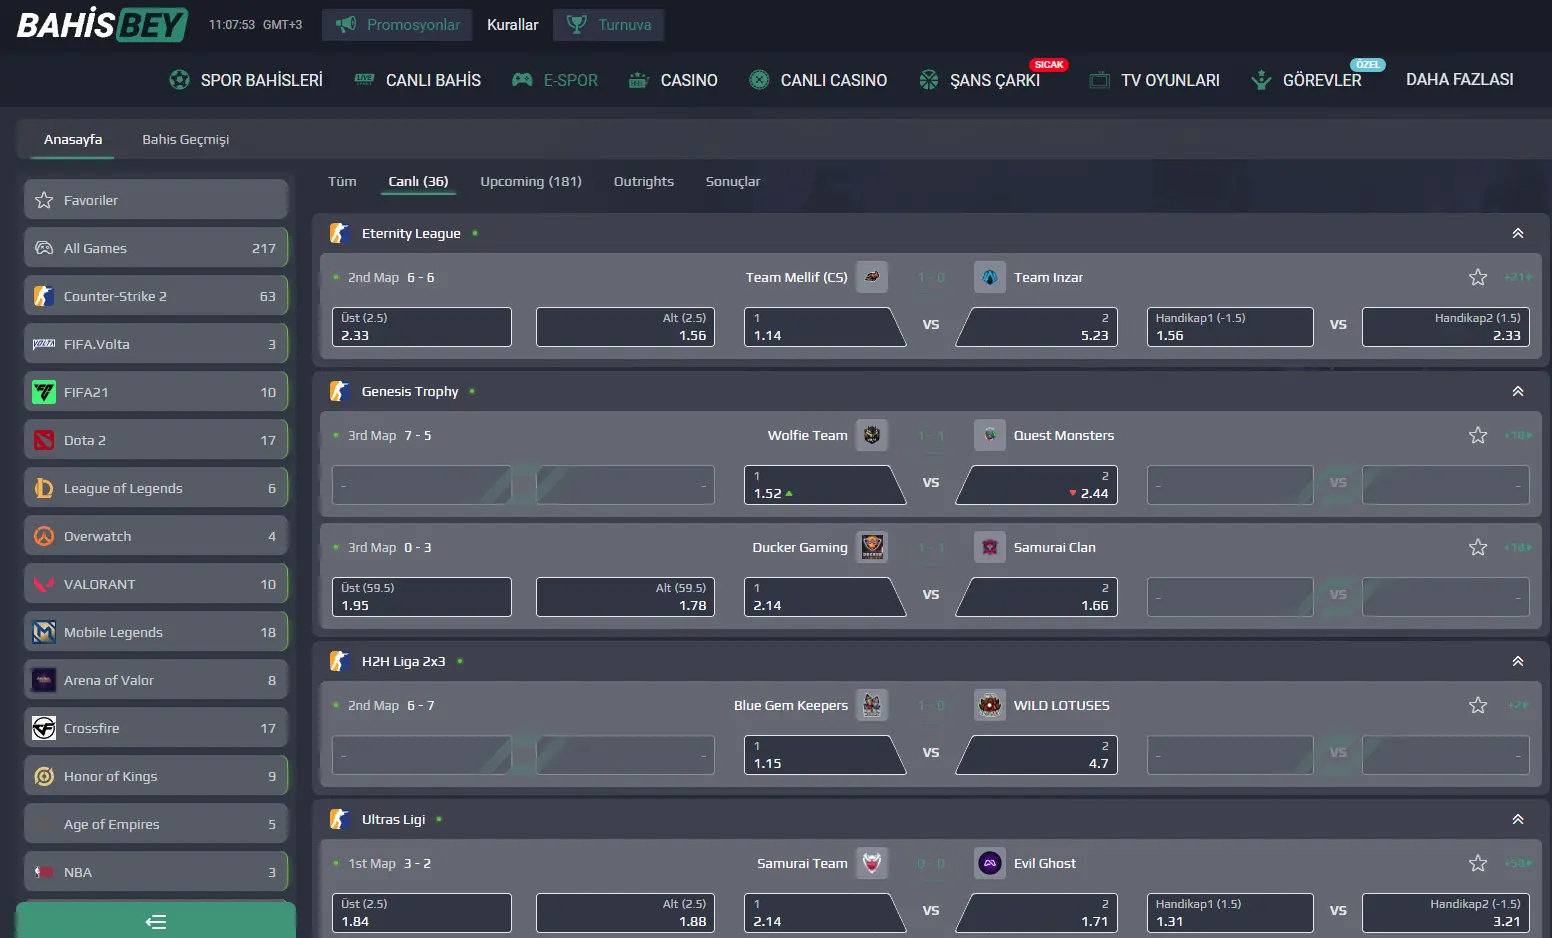The image size is (1552, 938).
Task: Switch to Tüm tab
Action: click(x=342, y=181)
